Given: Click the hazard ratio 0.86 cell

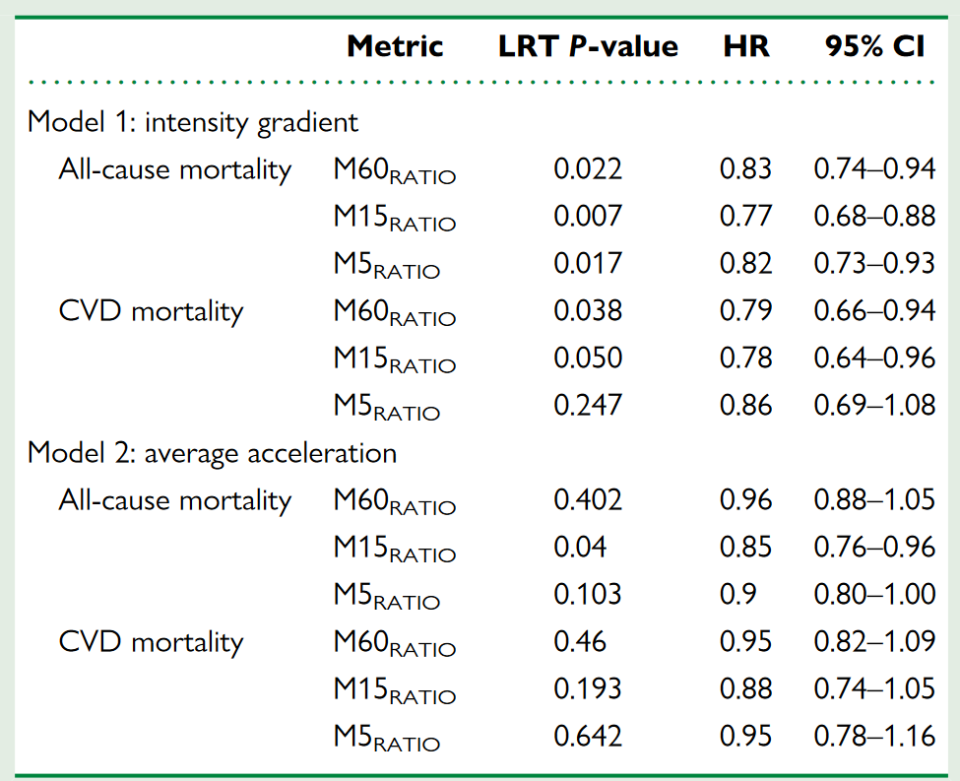Looking at the screenshot, I should [x=745, y=405].
